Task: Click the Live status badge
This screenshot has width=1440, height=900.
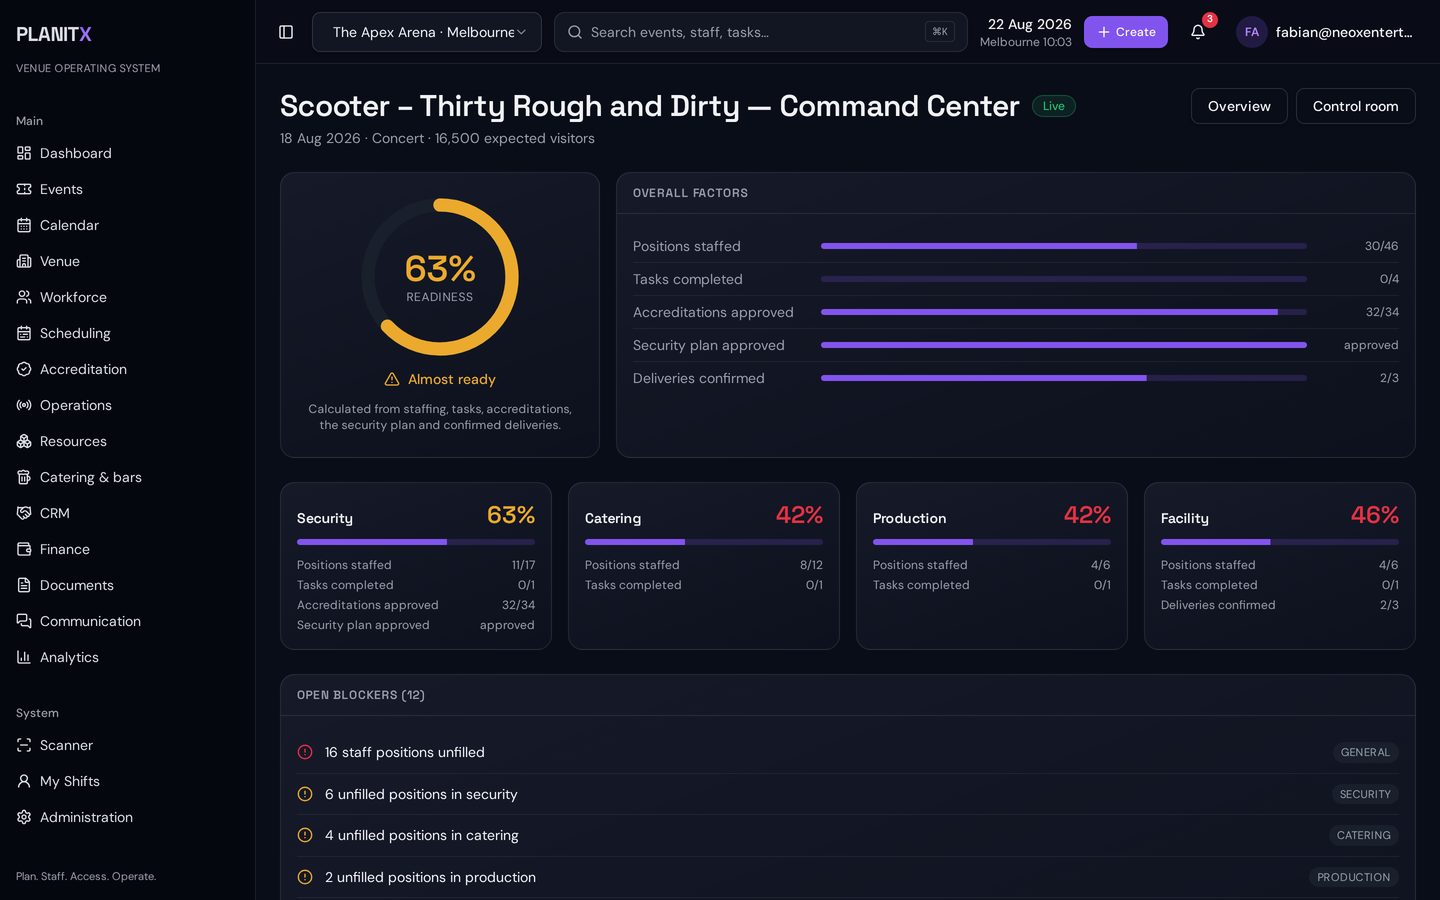Action: click(1054, 106)
